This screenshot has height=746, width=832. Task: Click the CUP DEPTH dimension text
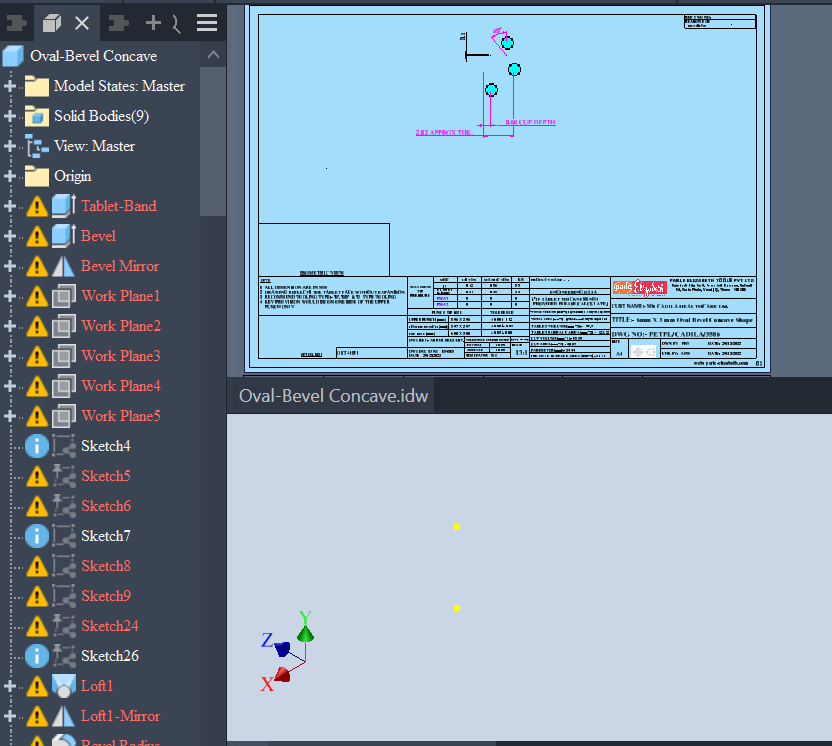(530, 122)
